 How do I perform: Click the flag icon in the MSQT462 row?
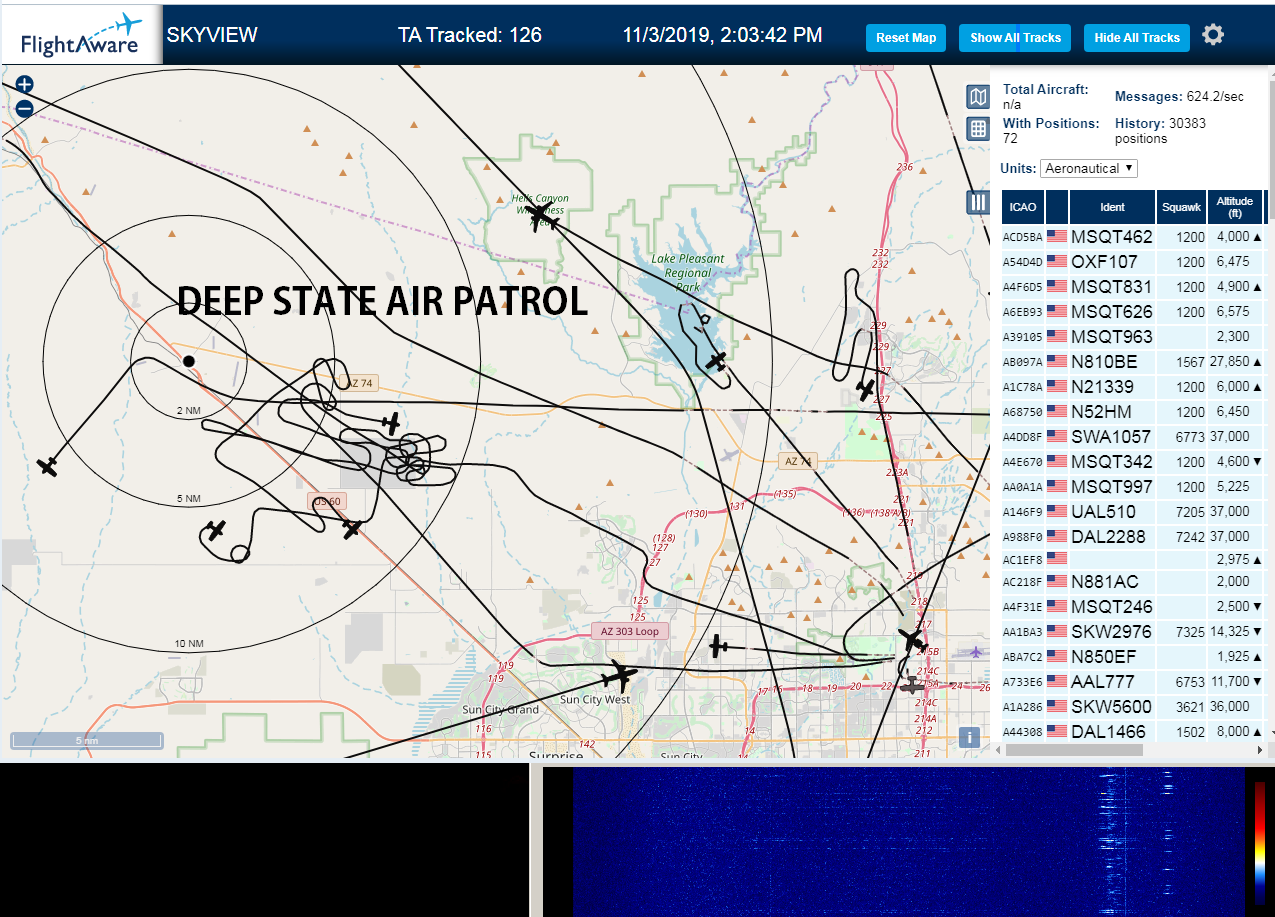tap(1056, 237)
